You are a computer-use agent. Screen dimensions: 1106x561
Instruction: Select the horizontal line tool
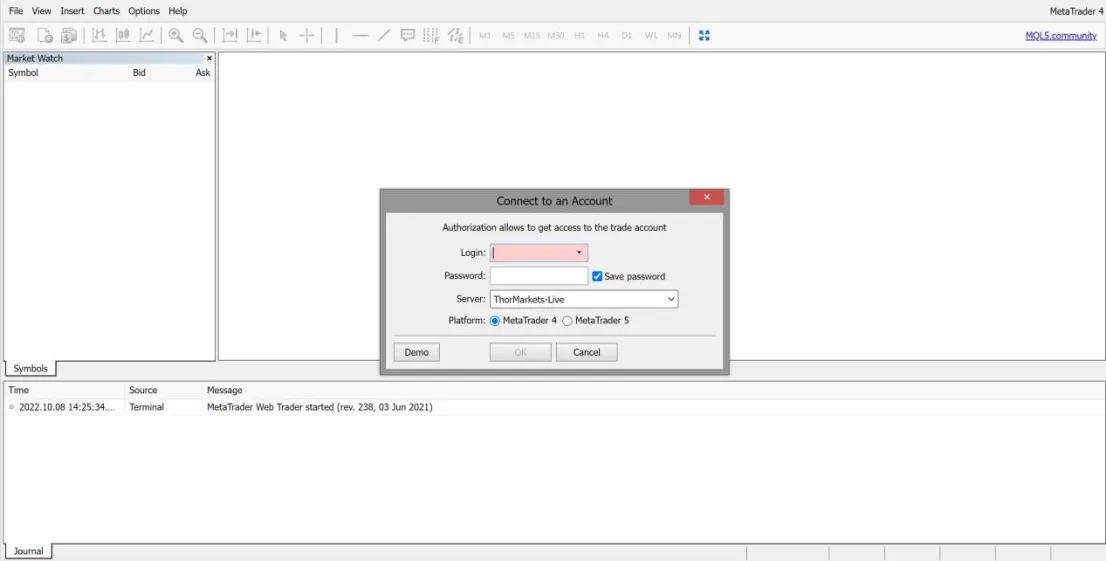coord(360,35)
